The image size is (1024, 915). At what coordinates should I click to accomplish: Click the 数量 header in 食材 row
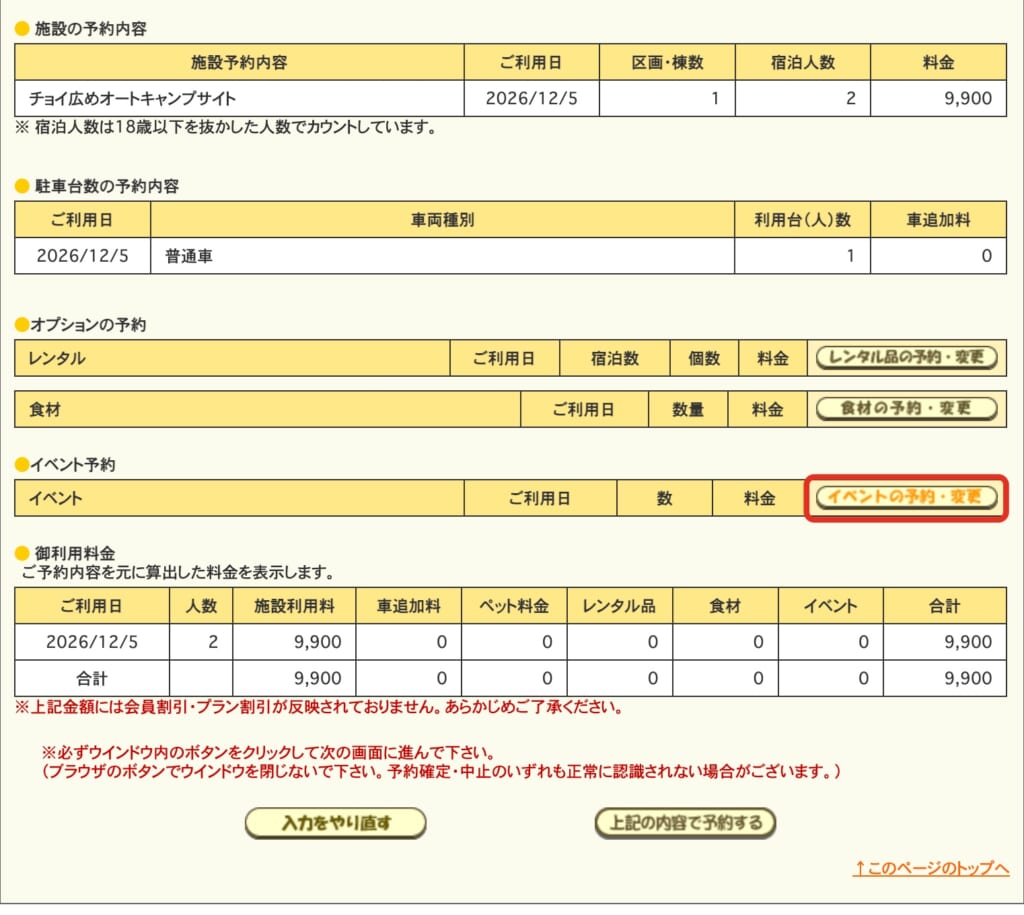[688, 410]
